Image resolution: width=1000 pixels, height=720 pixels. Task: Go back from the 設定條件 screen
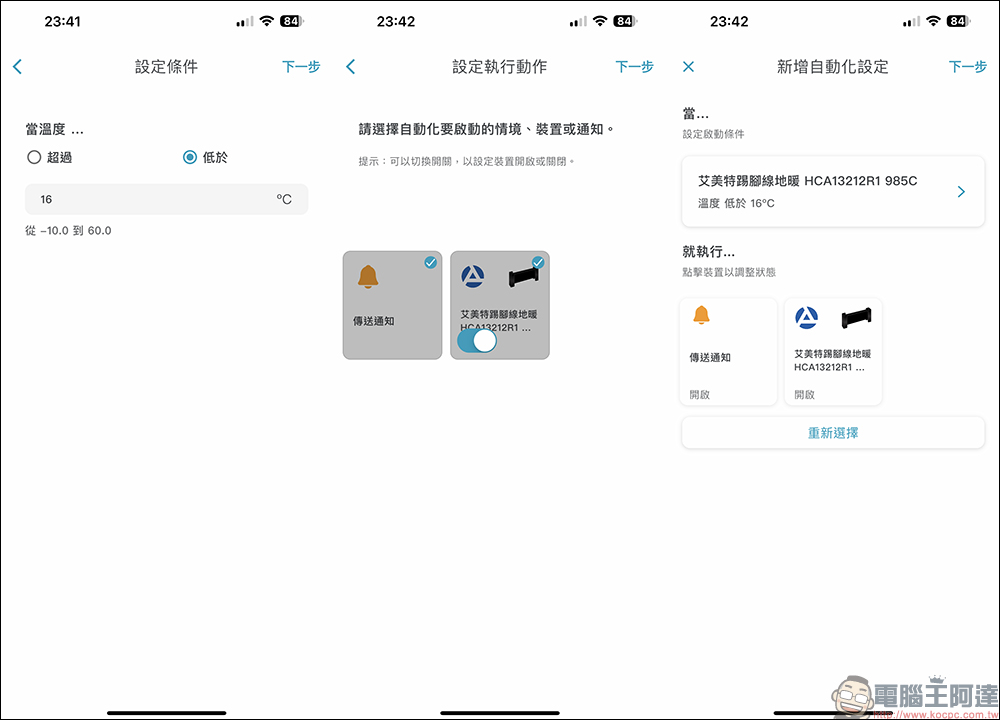pos(18,66)
